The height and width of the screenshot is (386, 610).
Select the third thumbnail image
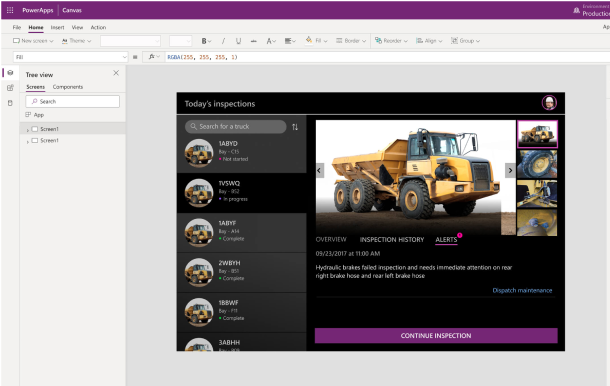(x=537, y=194)
